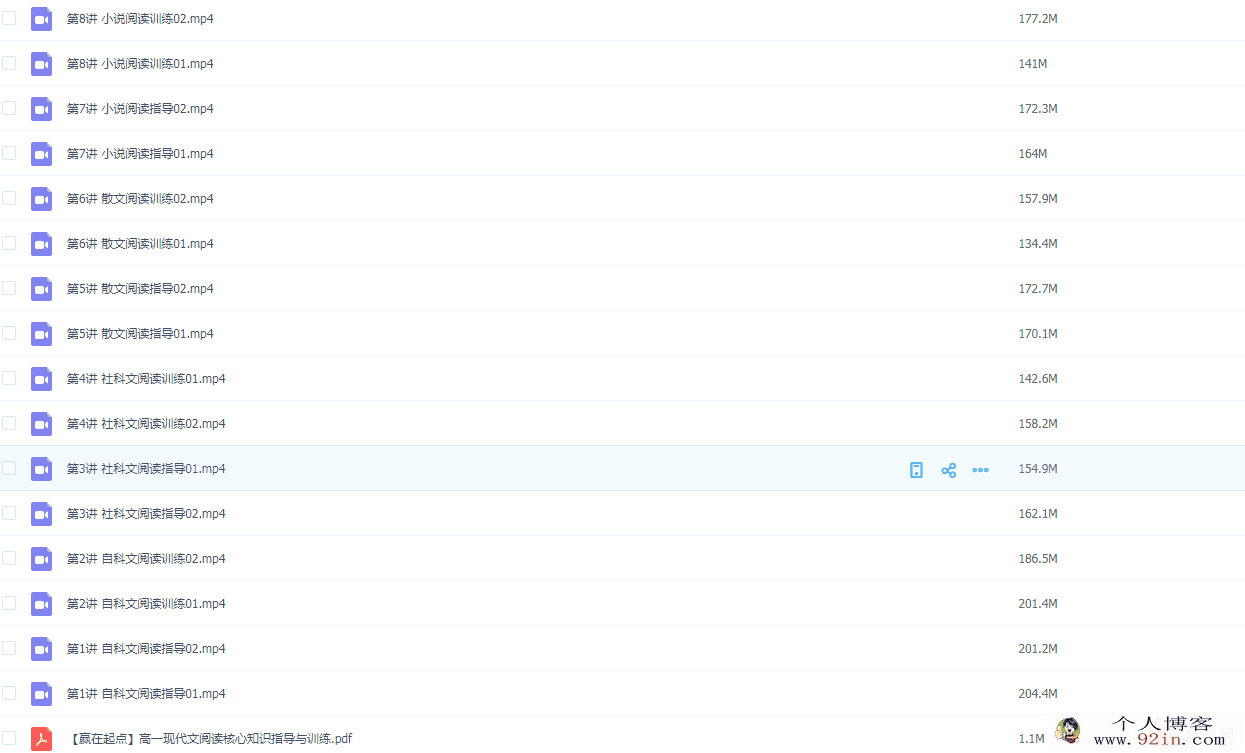Open file 第6讲 散文阅读训练01.mp4
1245x753 pixels.
[x=140, y=244]
